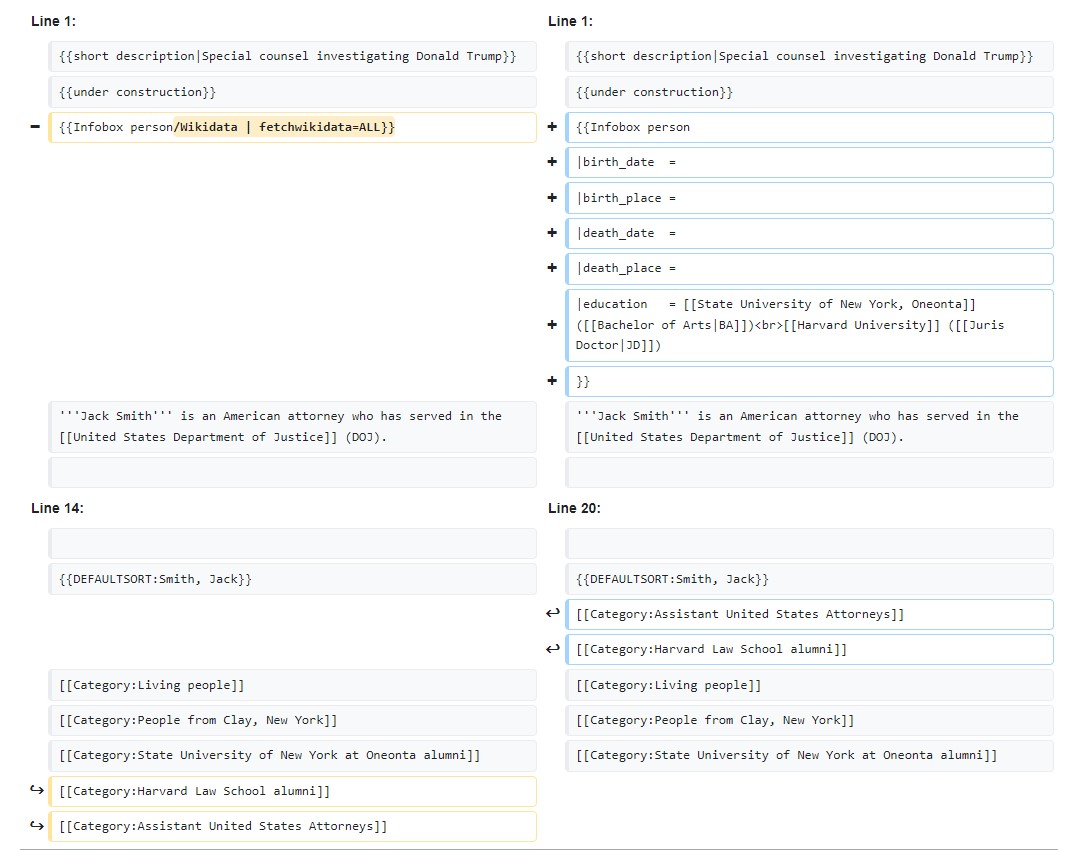This screenshot has height=850, width=1077.
Task: Click the plus marker beside "|birth_date ="
Action: point(552,162)
